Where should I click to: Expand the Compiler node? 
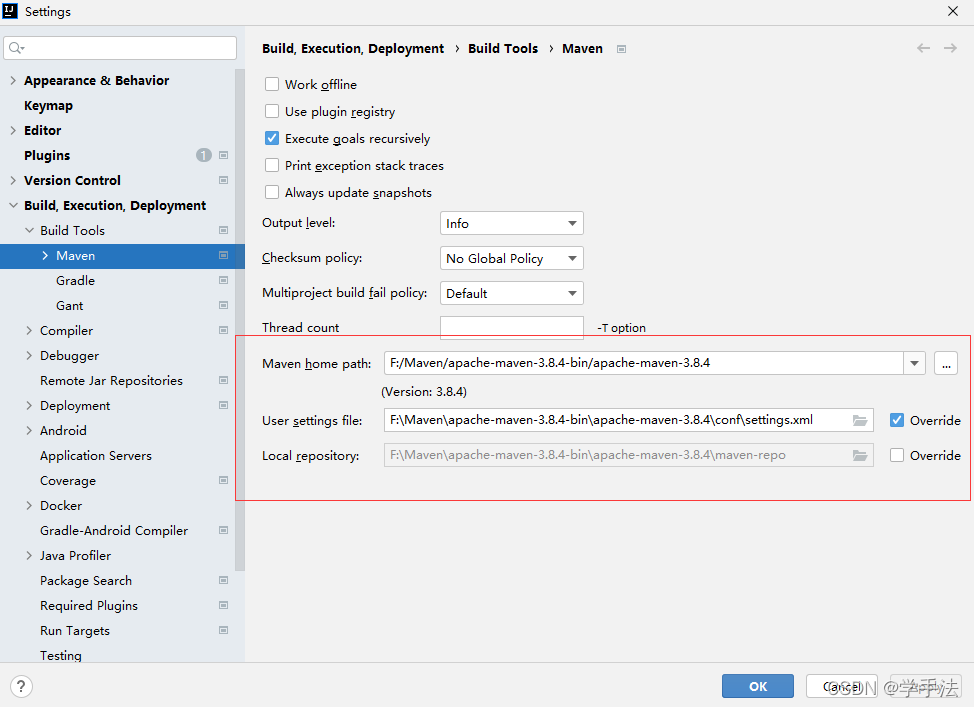29,331
